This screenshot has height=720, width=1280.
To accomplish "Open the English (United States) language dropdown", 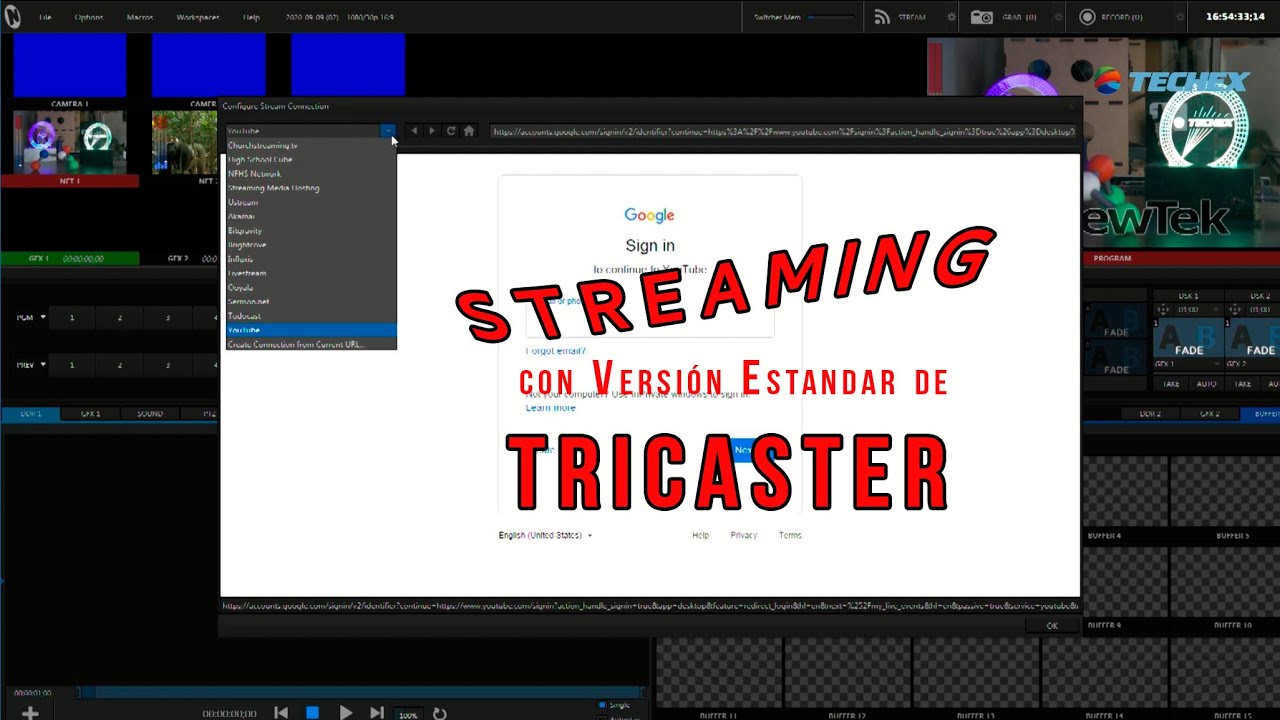I will click(545, 535).
